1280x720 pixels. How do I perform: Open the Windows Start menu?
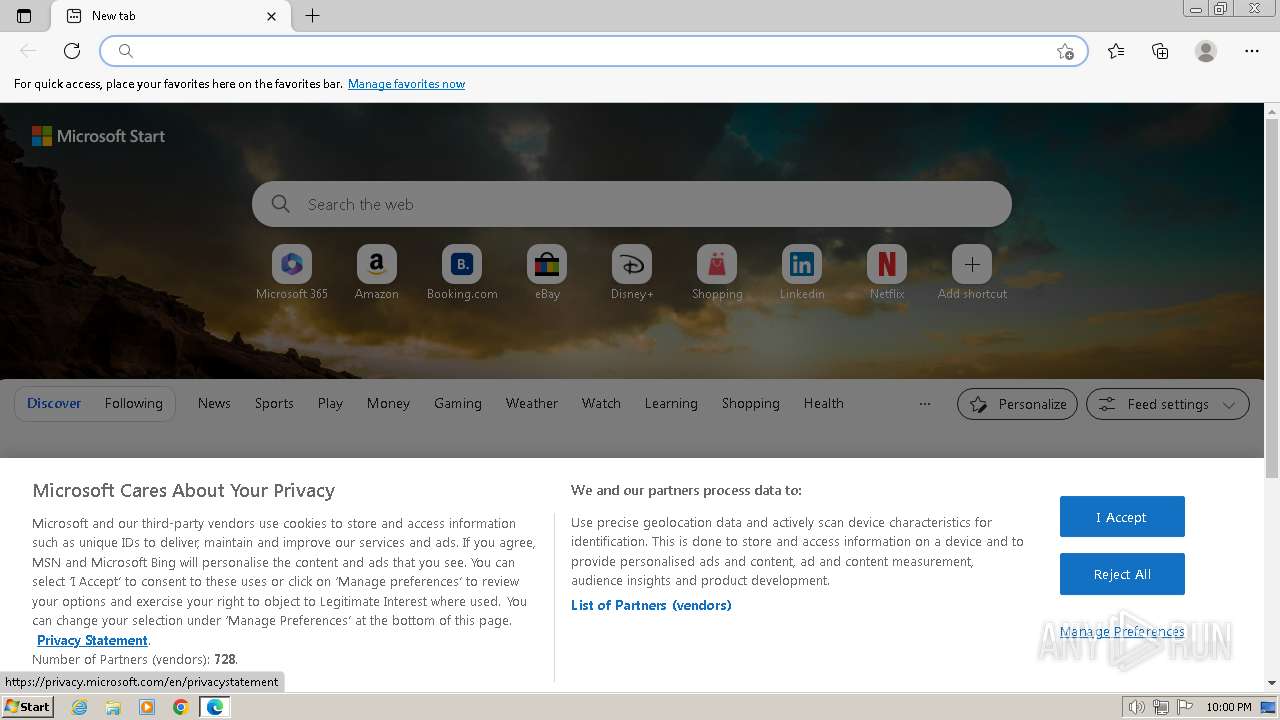pyautogui.click(x=28, y=707)
